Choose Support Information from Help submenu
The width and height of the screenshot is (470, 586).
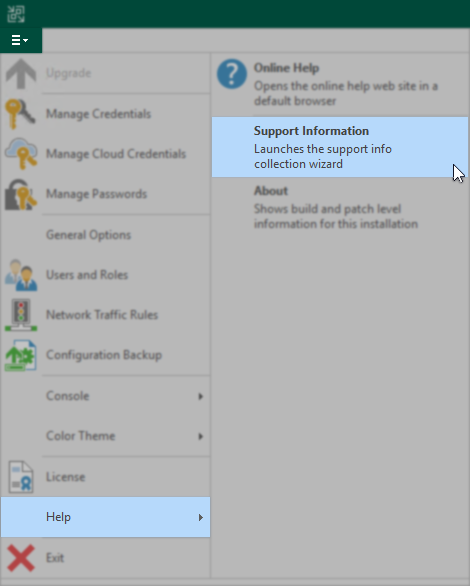tap(340, 147)
